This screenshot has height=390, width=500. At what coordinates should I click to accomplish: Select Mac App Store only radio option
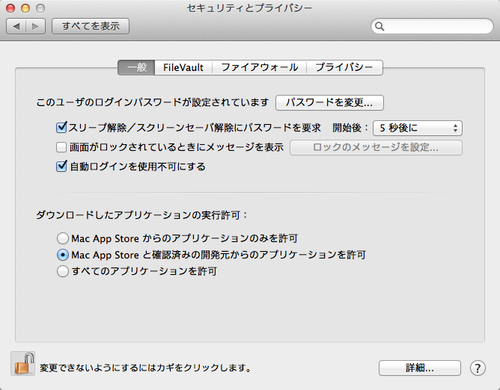point(63,239)
